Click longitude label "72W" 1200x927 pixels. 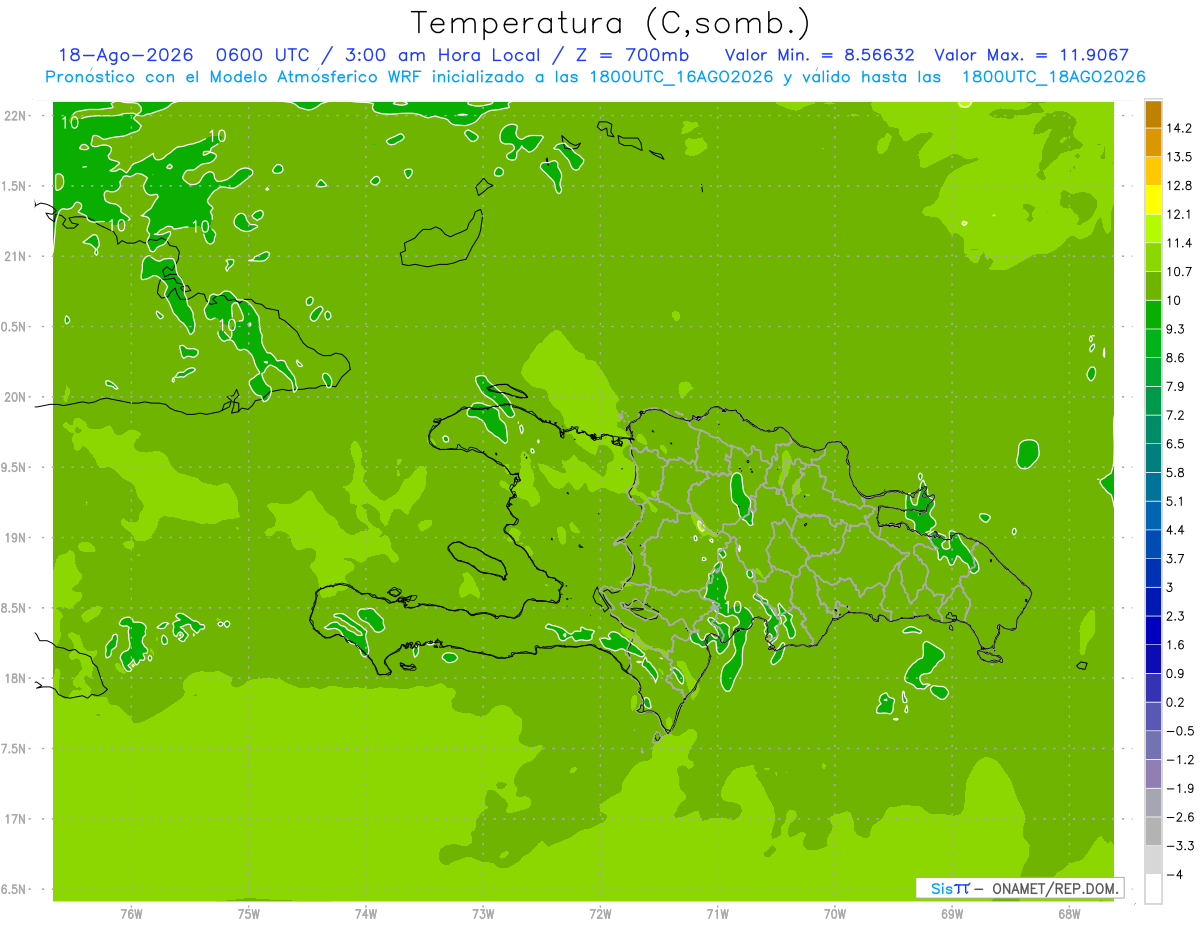[600, 914]
